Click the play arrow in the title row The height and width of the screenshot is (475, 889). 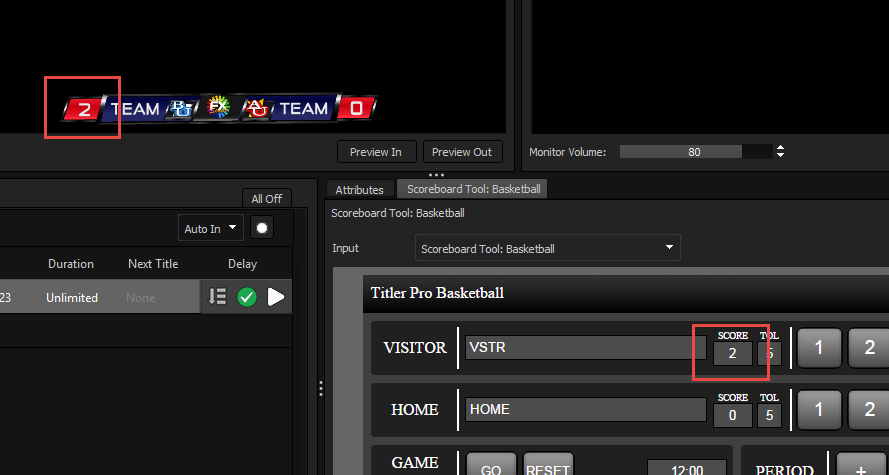click(x=276, y=297)
